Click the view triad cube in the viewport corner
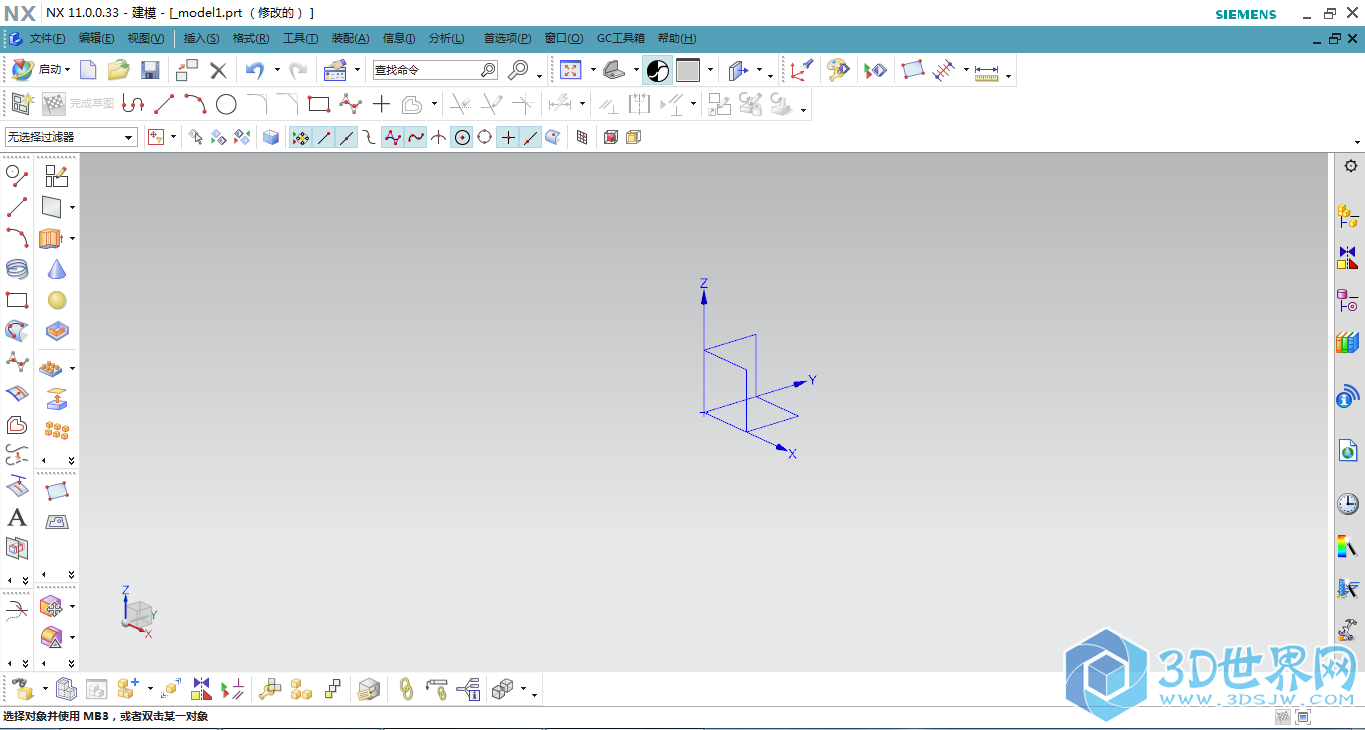This screenshot has width=1365, height=730. tap(138, 612)
